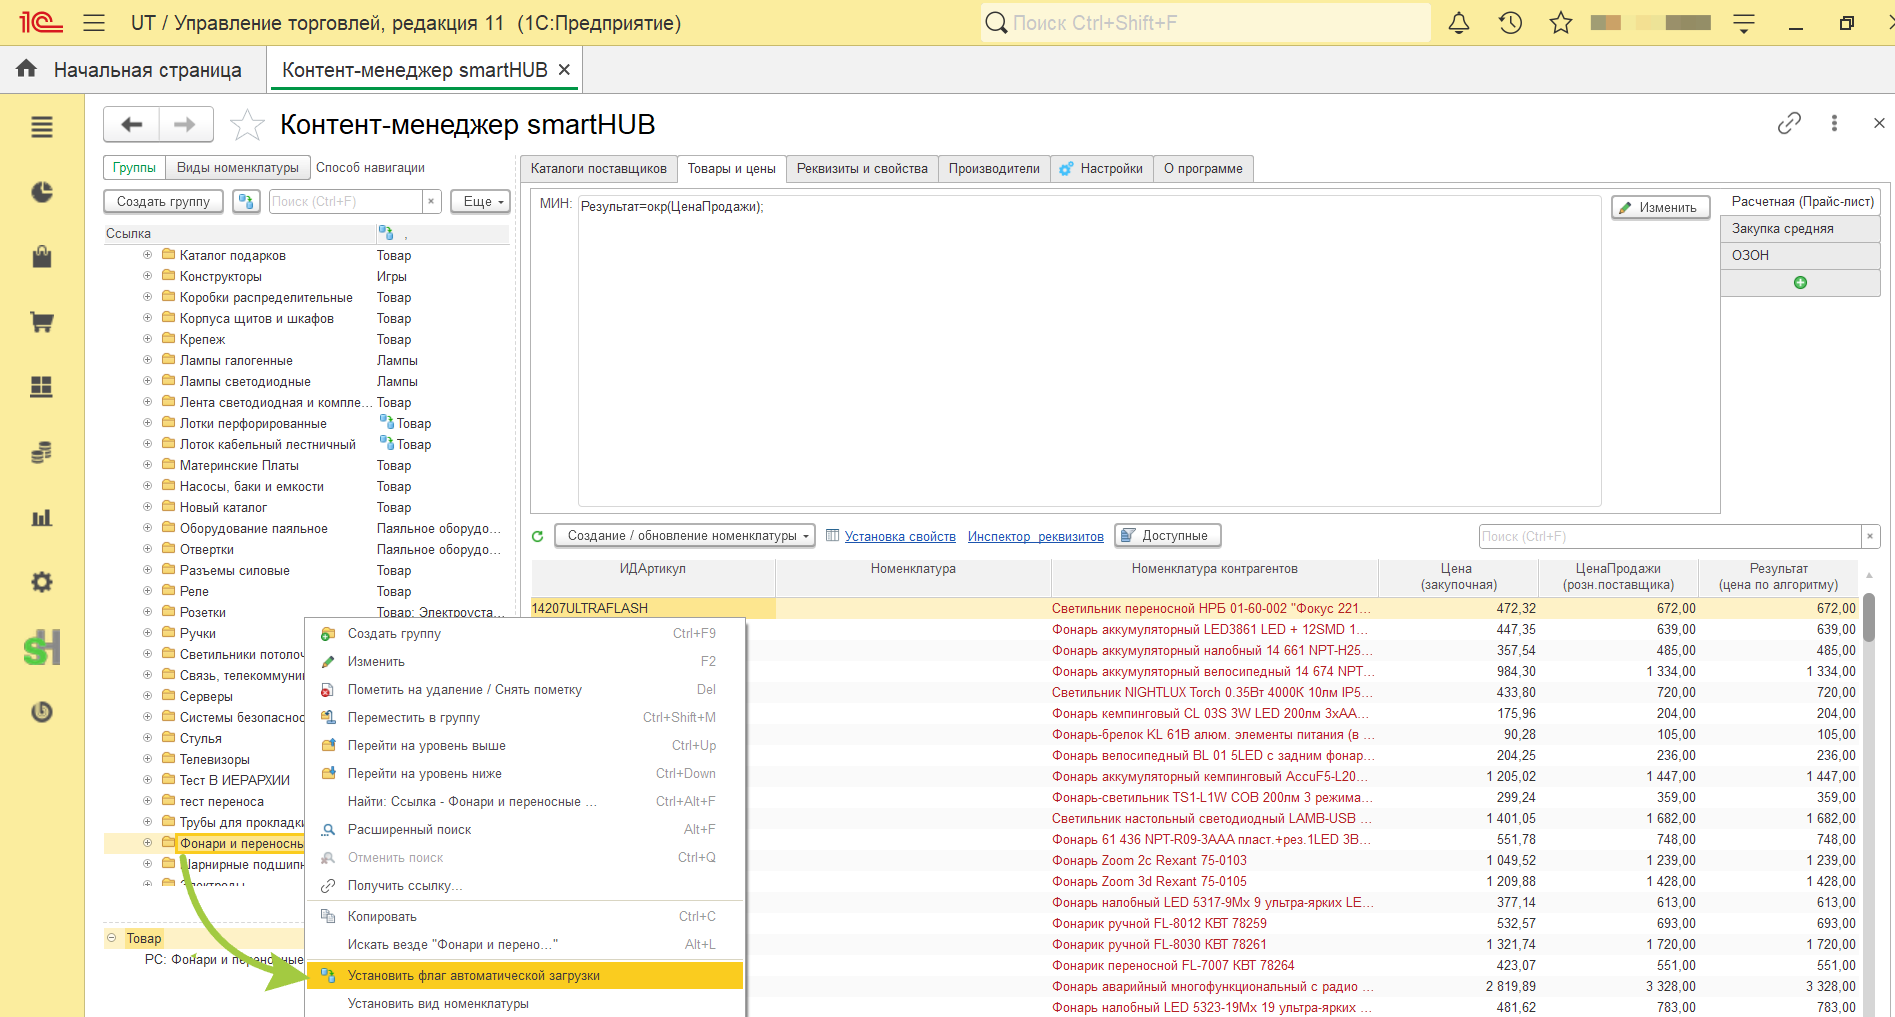Expand the Розетки tree folder
Viewport: 1895px width, 1017px height.
[x=148, y=612]
